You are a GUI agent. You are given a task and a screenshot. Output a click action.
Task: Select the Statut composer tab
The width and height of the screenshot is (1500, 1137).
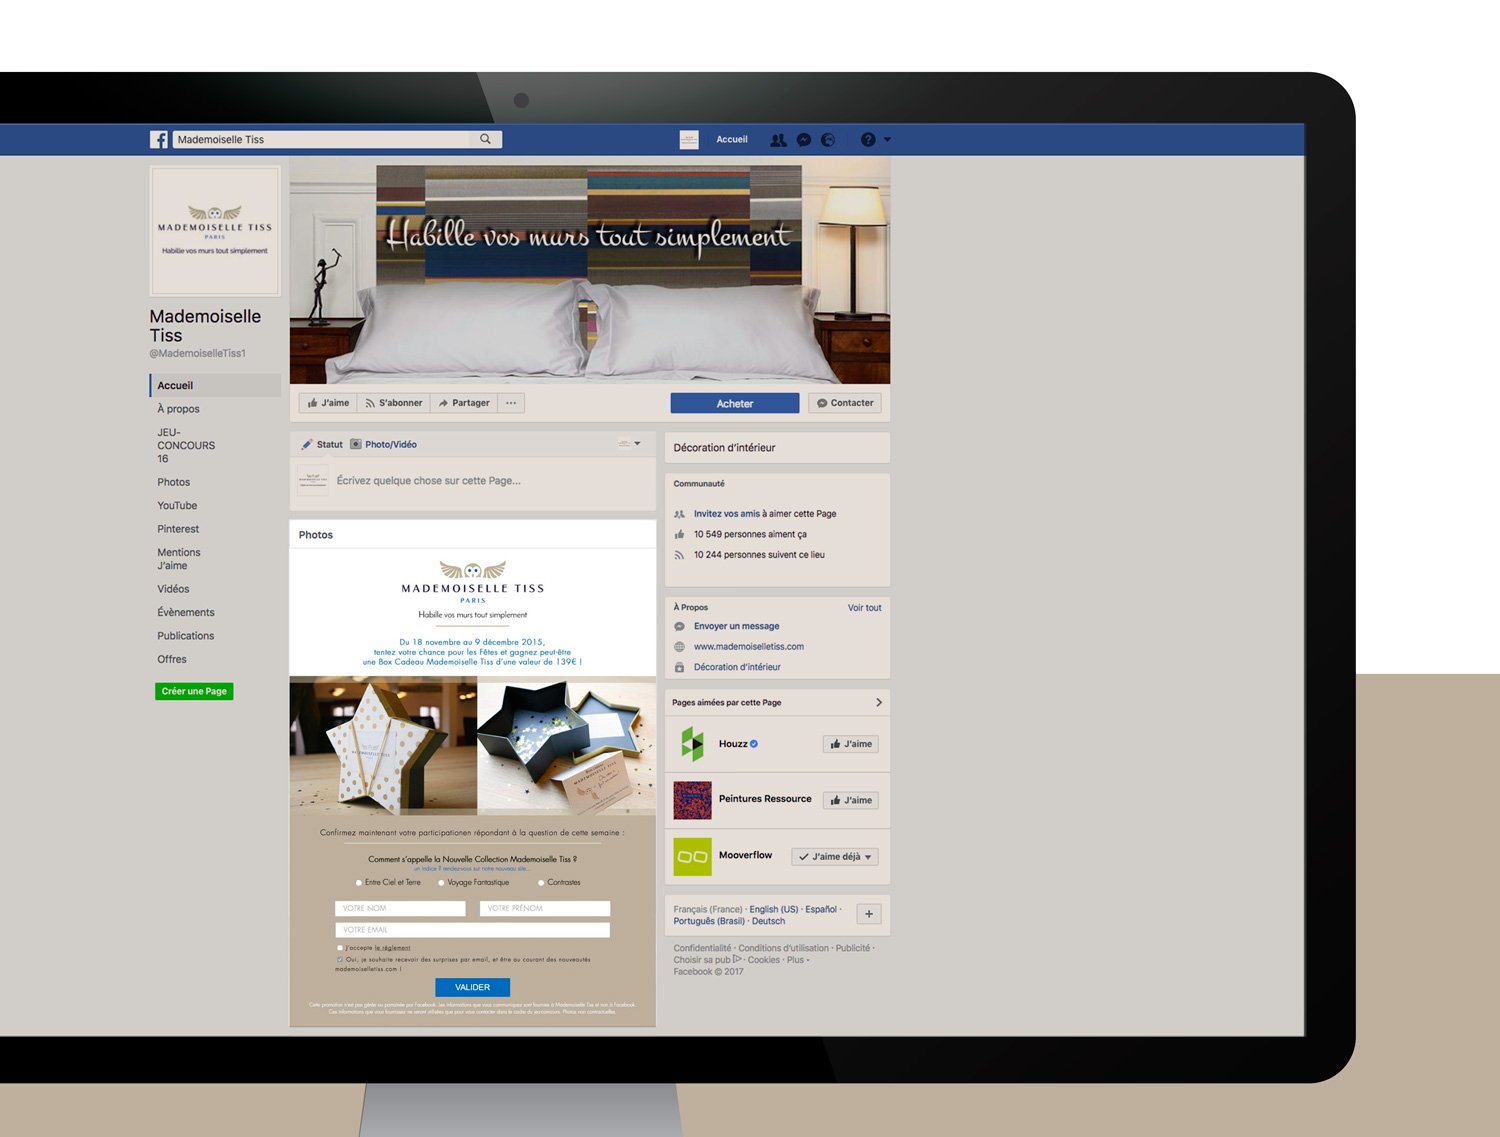tap(322, 444)
